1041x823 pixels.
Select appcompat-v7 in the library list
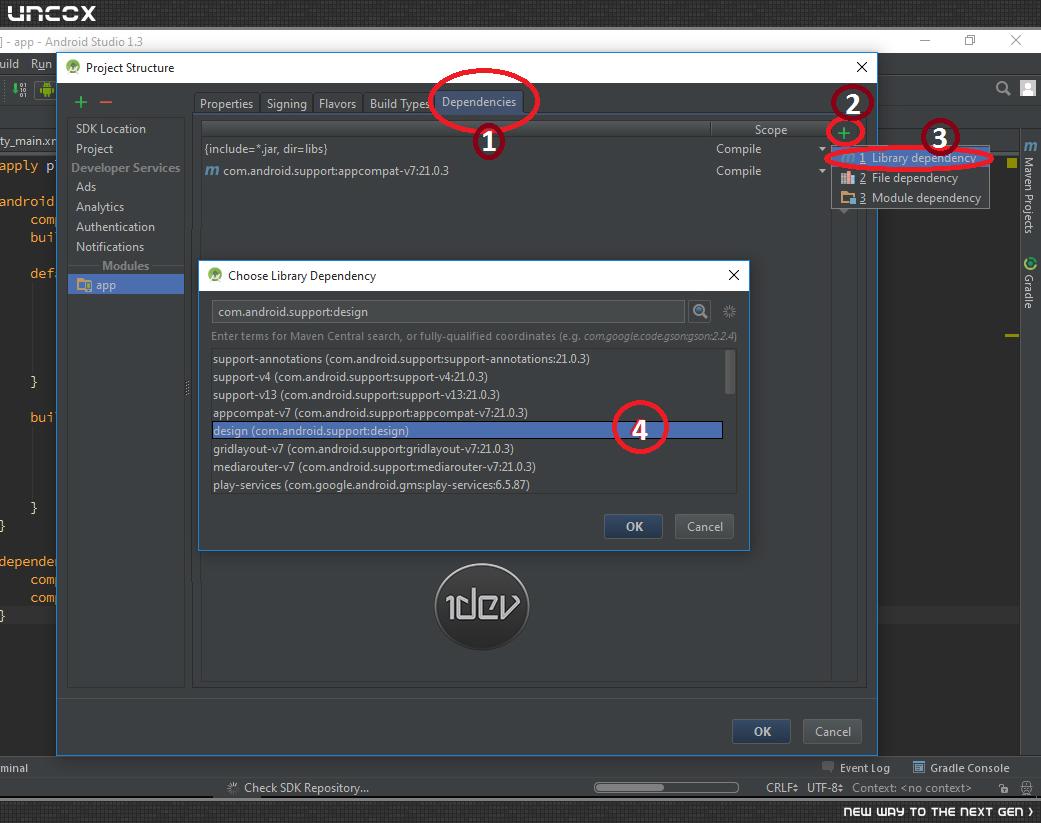pos(467,413)
